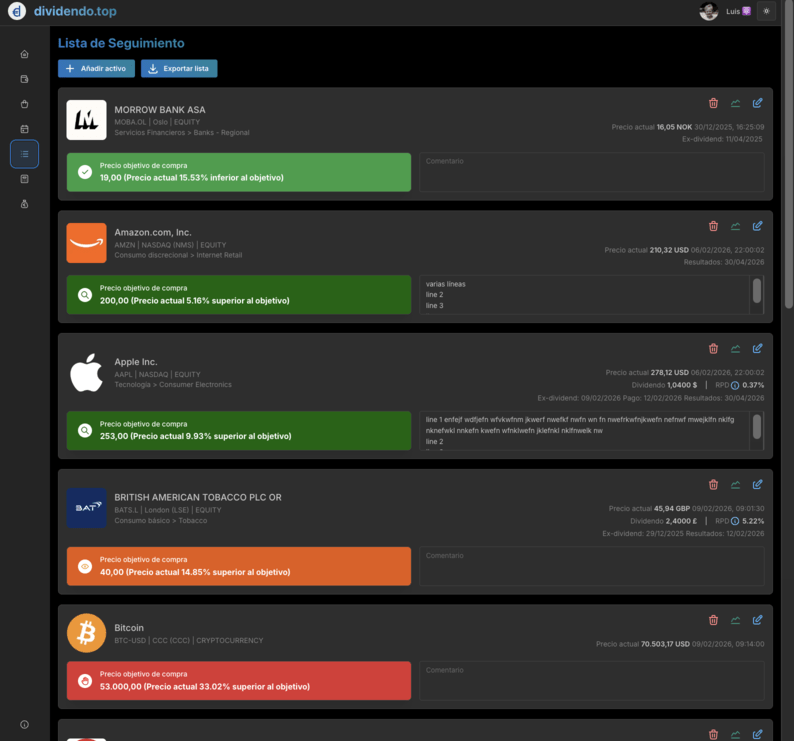Open the home icon in sidebar
The image size is (794, 741).
pyautogui.click(x=24, y=54)
